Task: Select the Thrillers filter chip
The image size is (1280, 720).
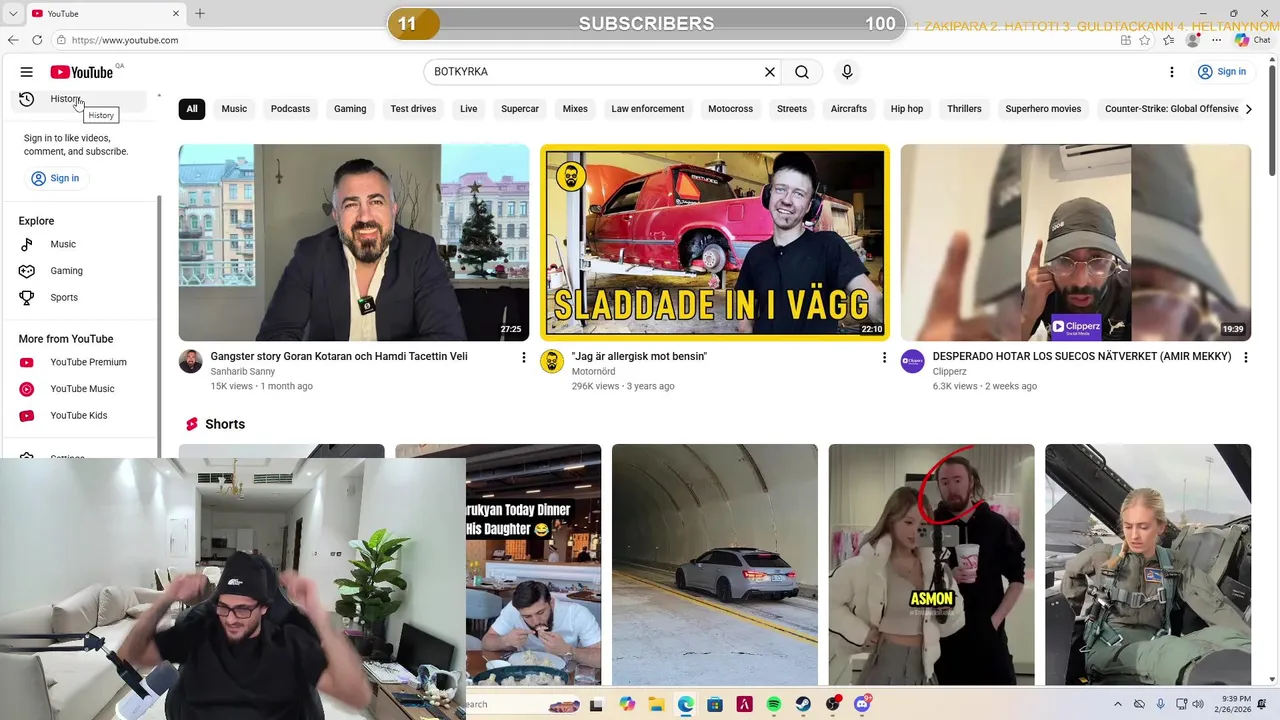Action: (x=964, y=109)
